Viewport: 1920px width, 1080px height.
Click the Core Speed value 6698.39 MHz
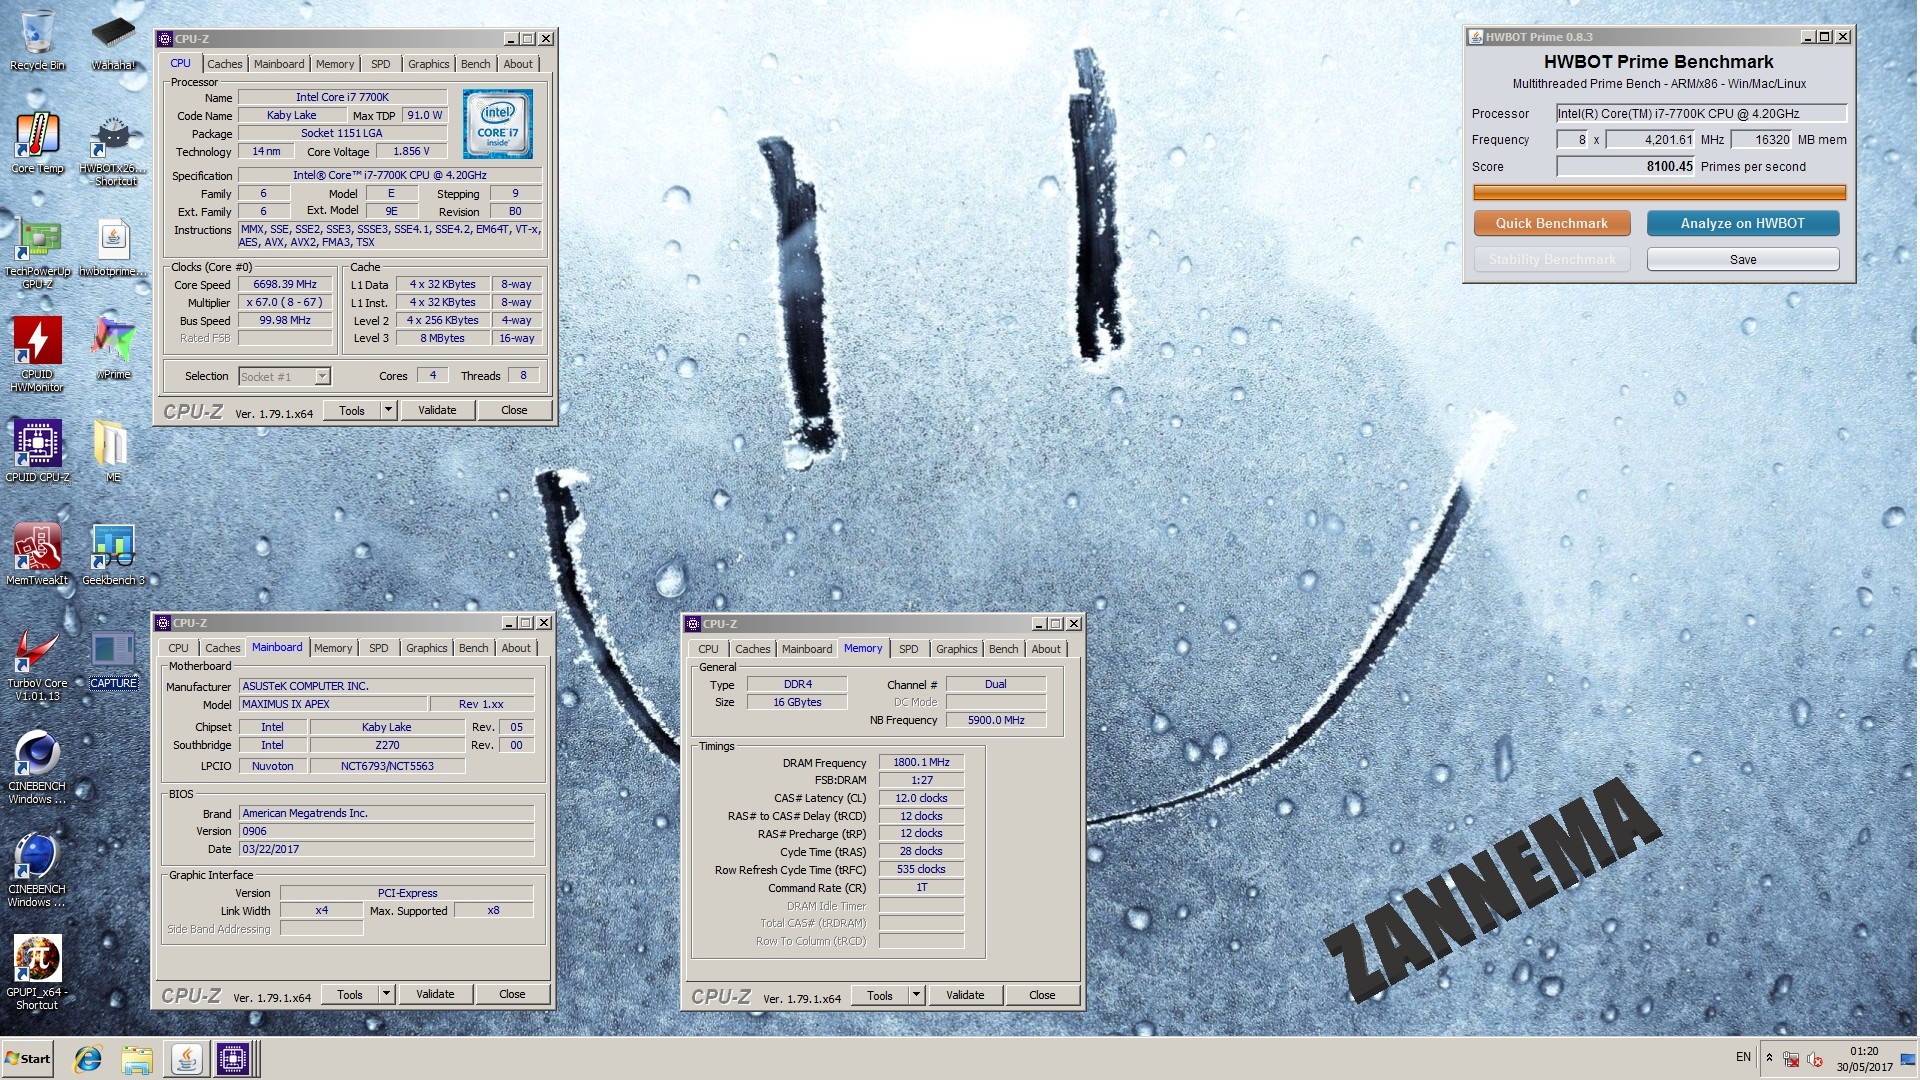point(285,285)
